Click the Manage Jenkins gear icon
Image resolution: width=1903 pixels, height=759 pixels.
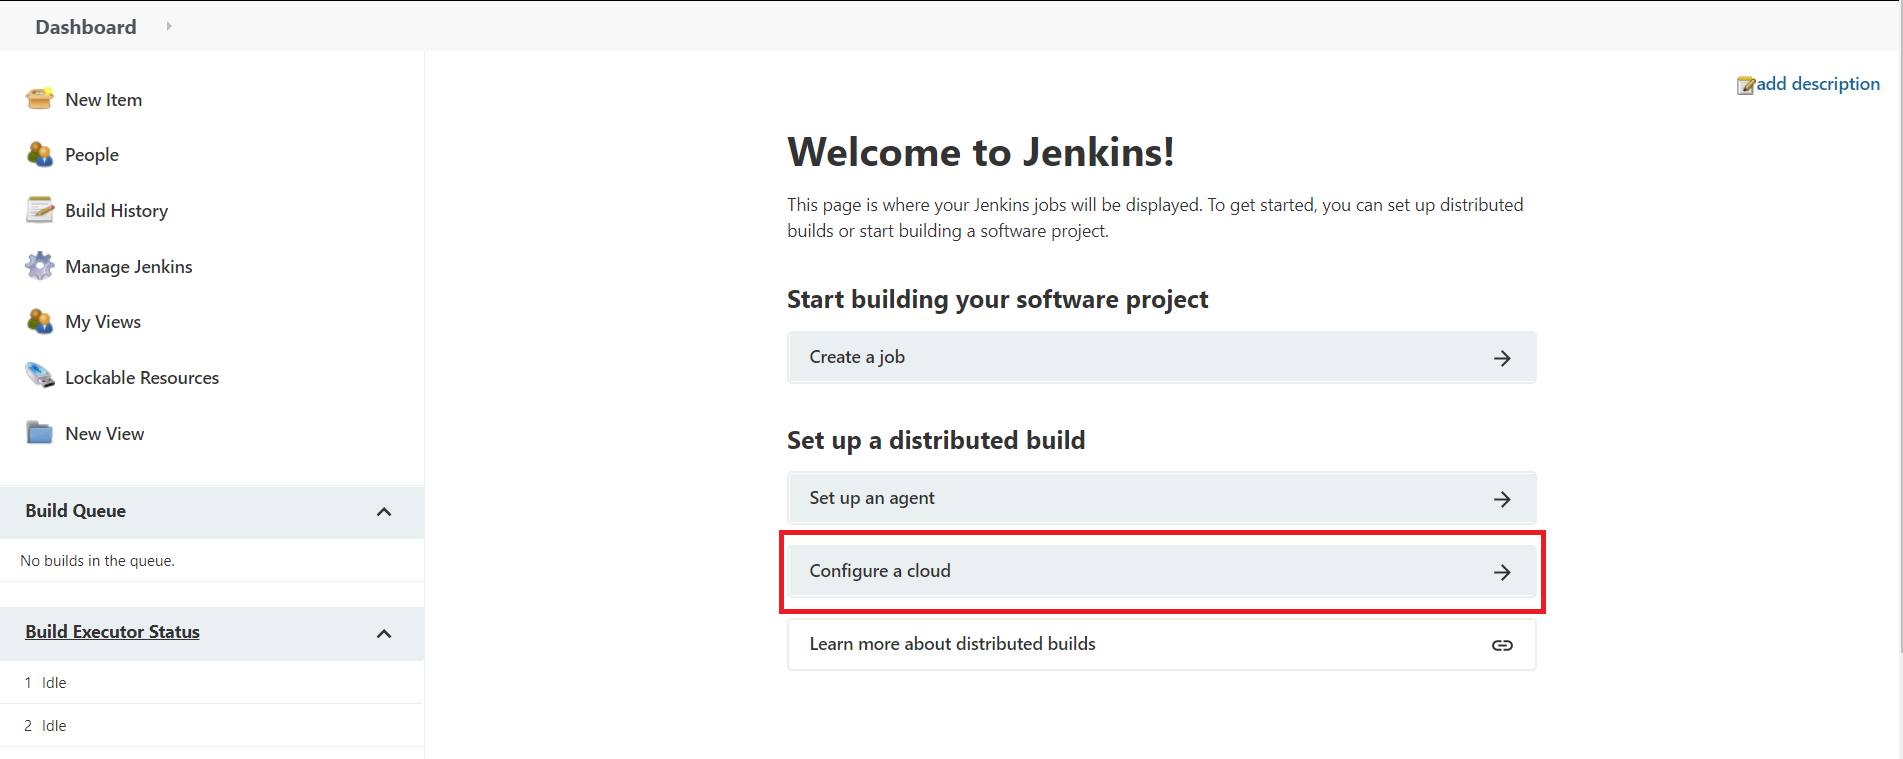pyautogui.click(x=40, y=266)
